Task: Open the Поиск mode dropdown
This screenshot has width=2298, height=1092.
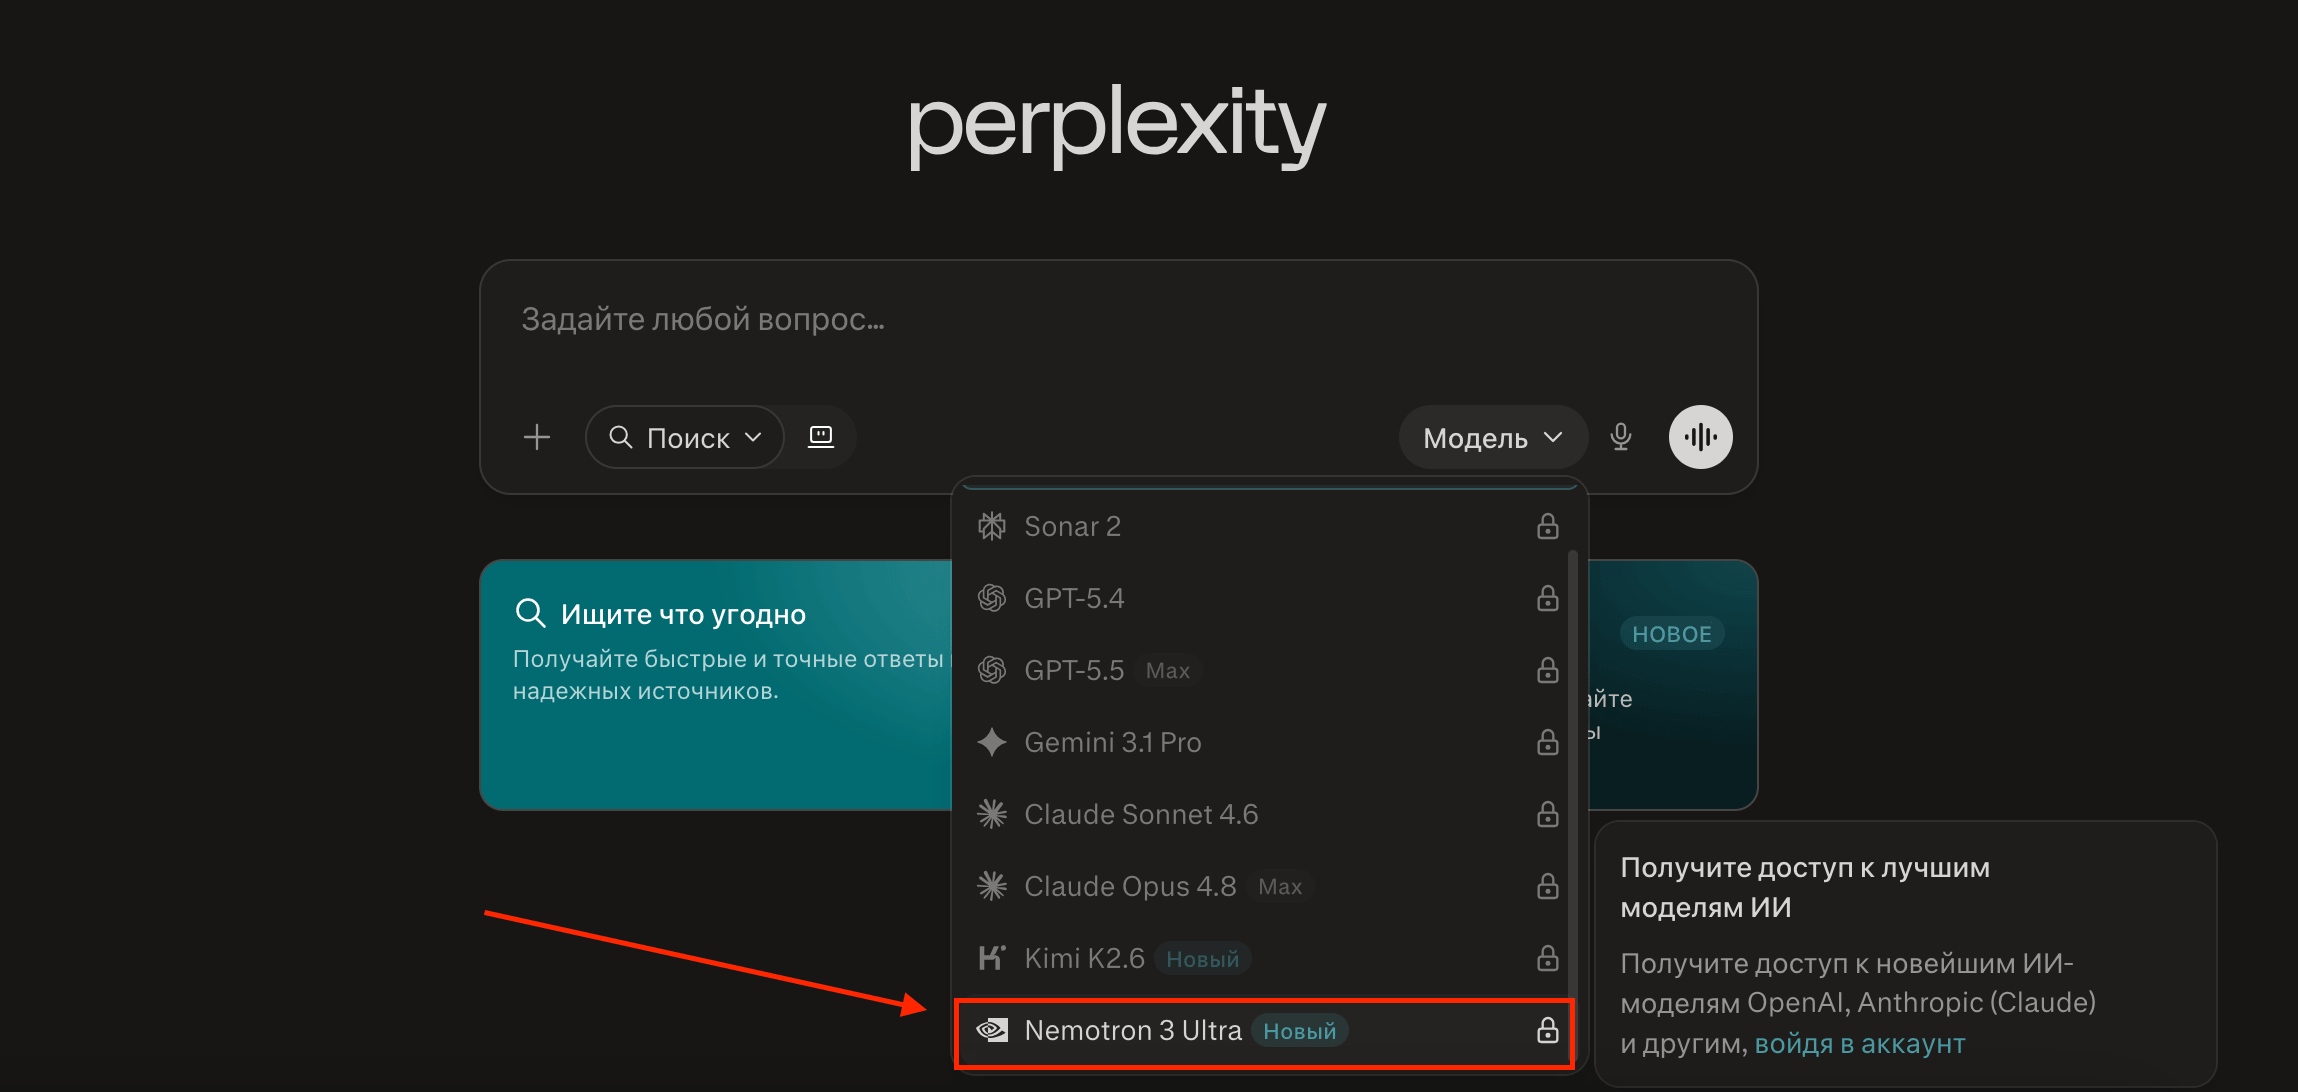Action: tap(685, 437)
